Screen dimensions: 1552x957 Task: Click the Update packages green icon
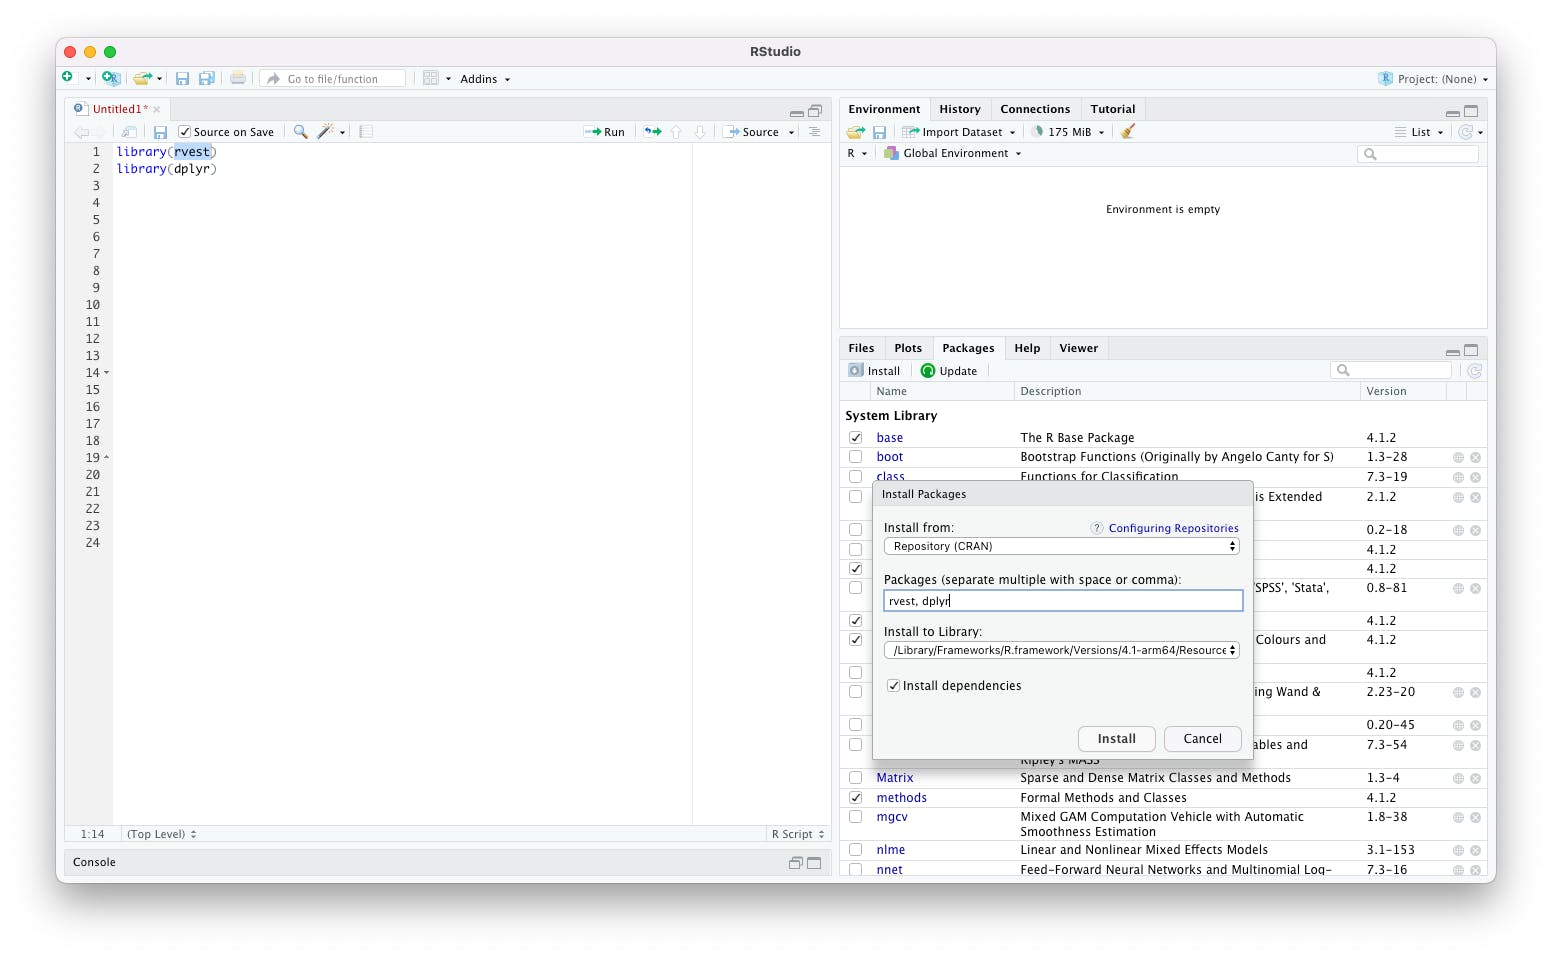click(928, 371)
